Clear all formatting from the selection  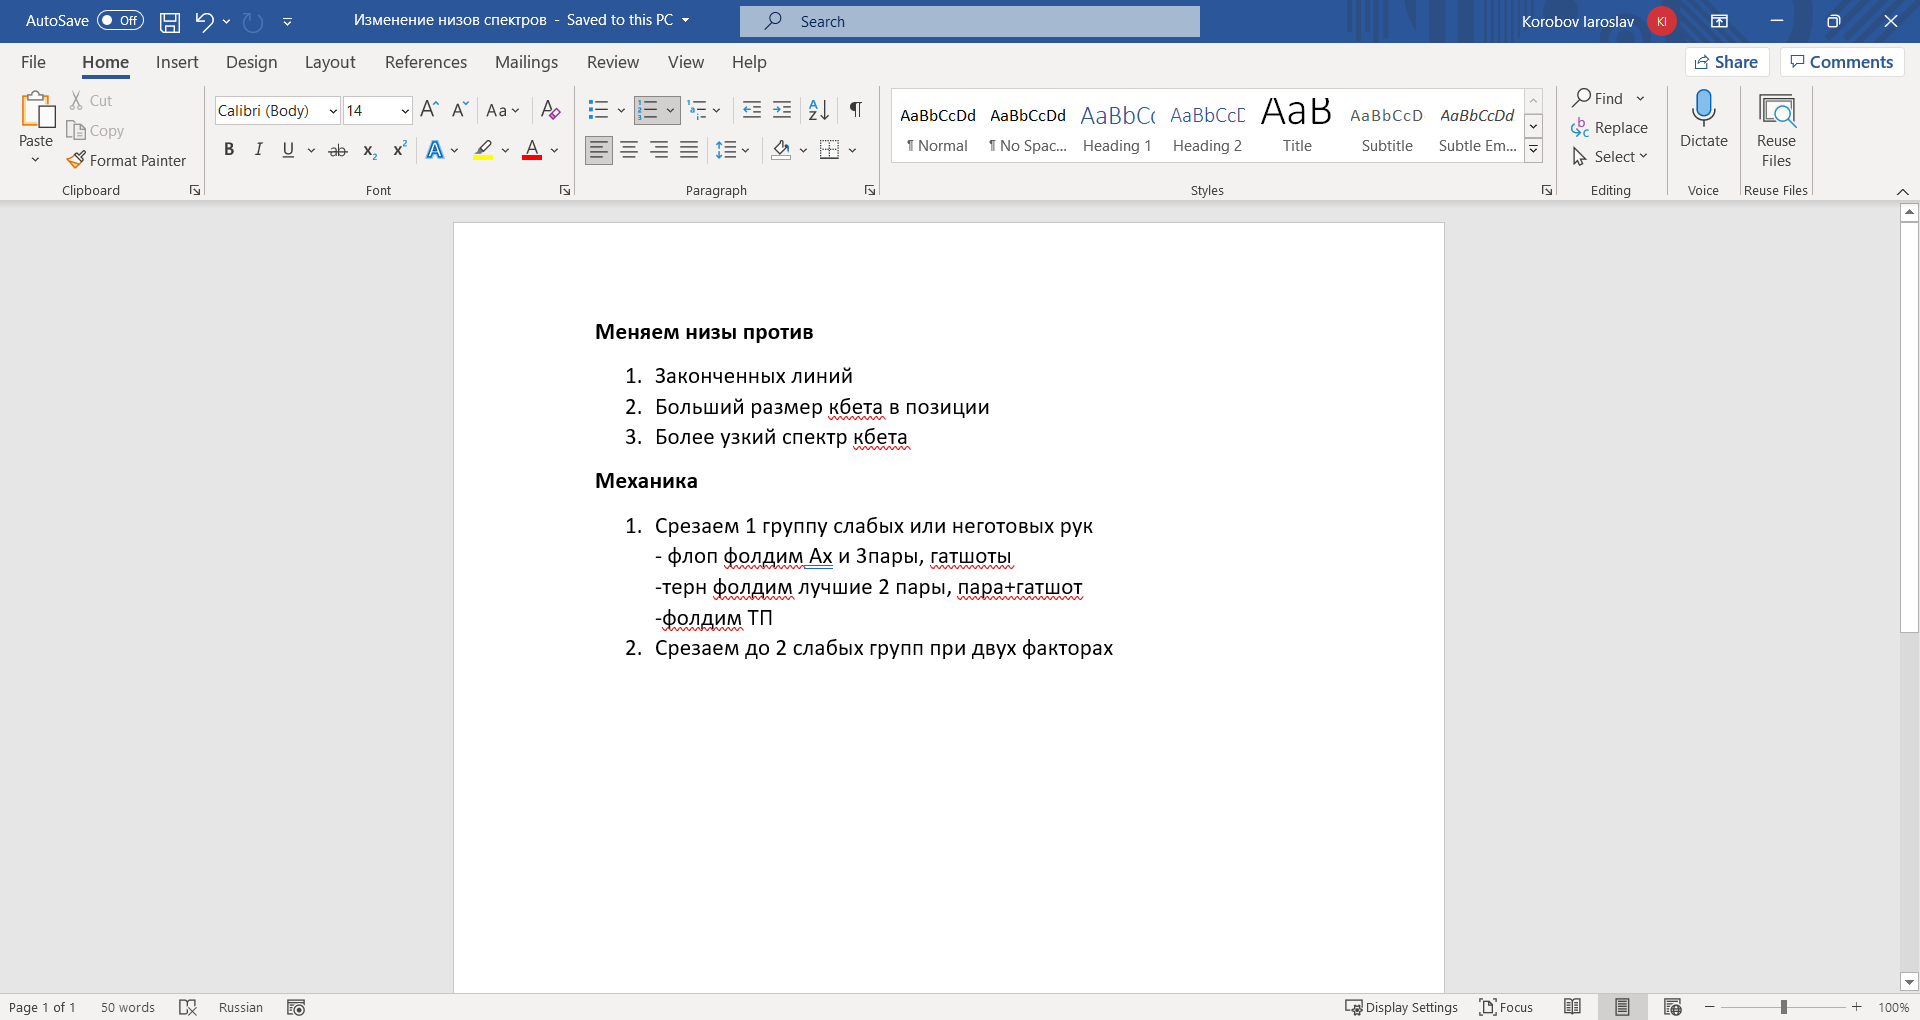tap(550, 110)
